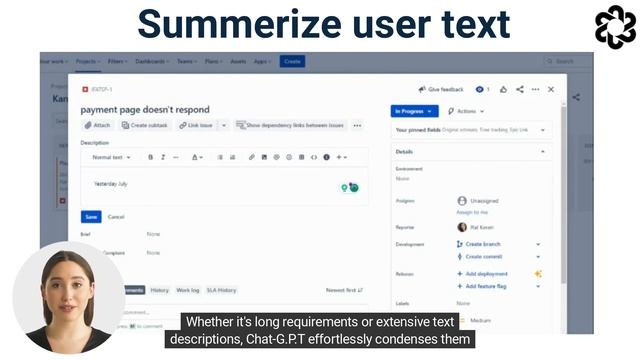Screen dimensions: 640x360
Task: Click the emoji icon in editor toolbar
Action: click(x=289, y=157)
